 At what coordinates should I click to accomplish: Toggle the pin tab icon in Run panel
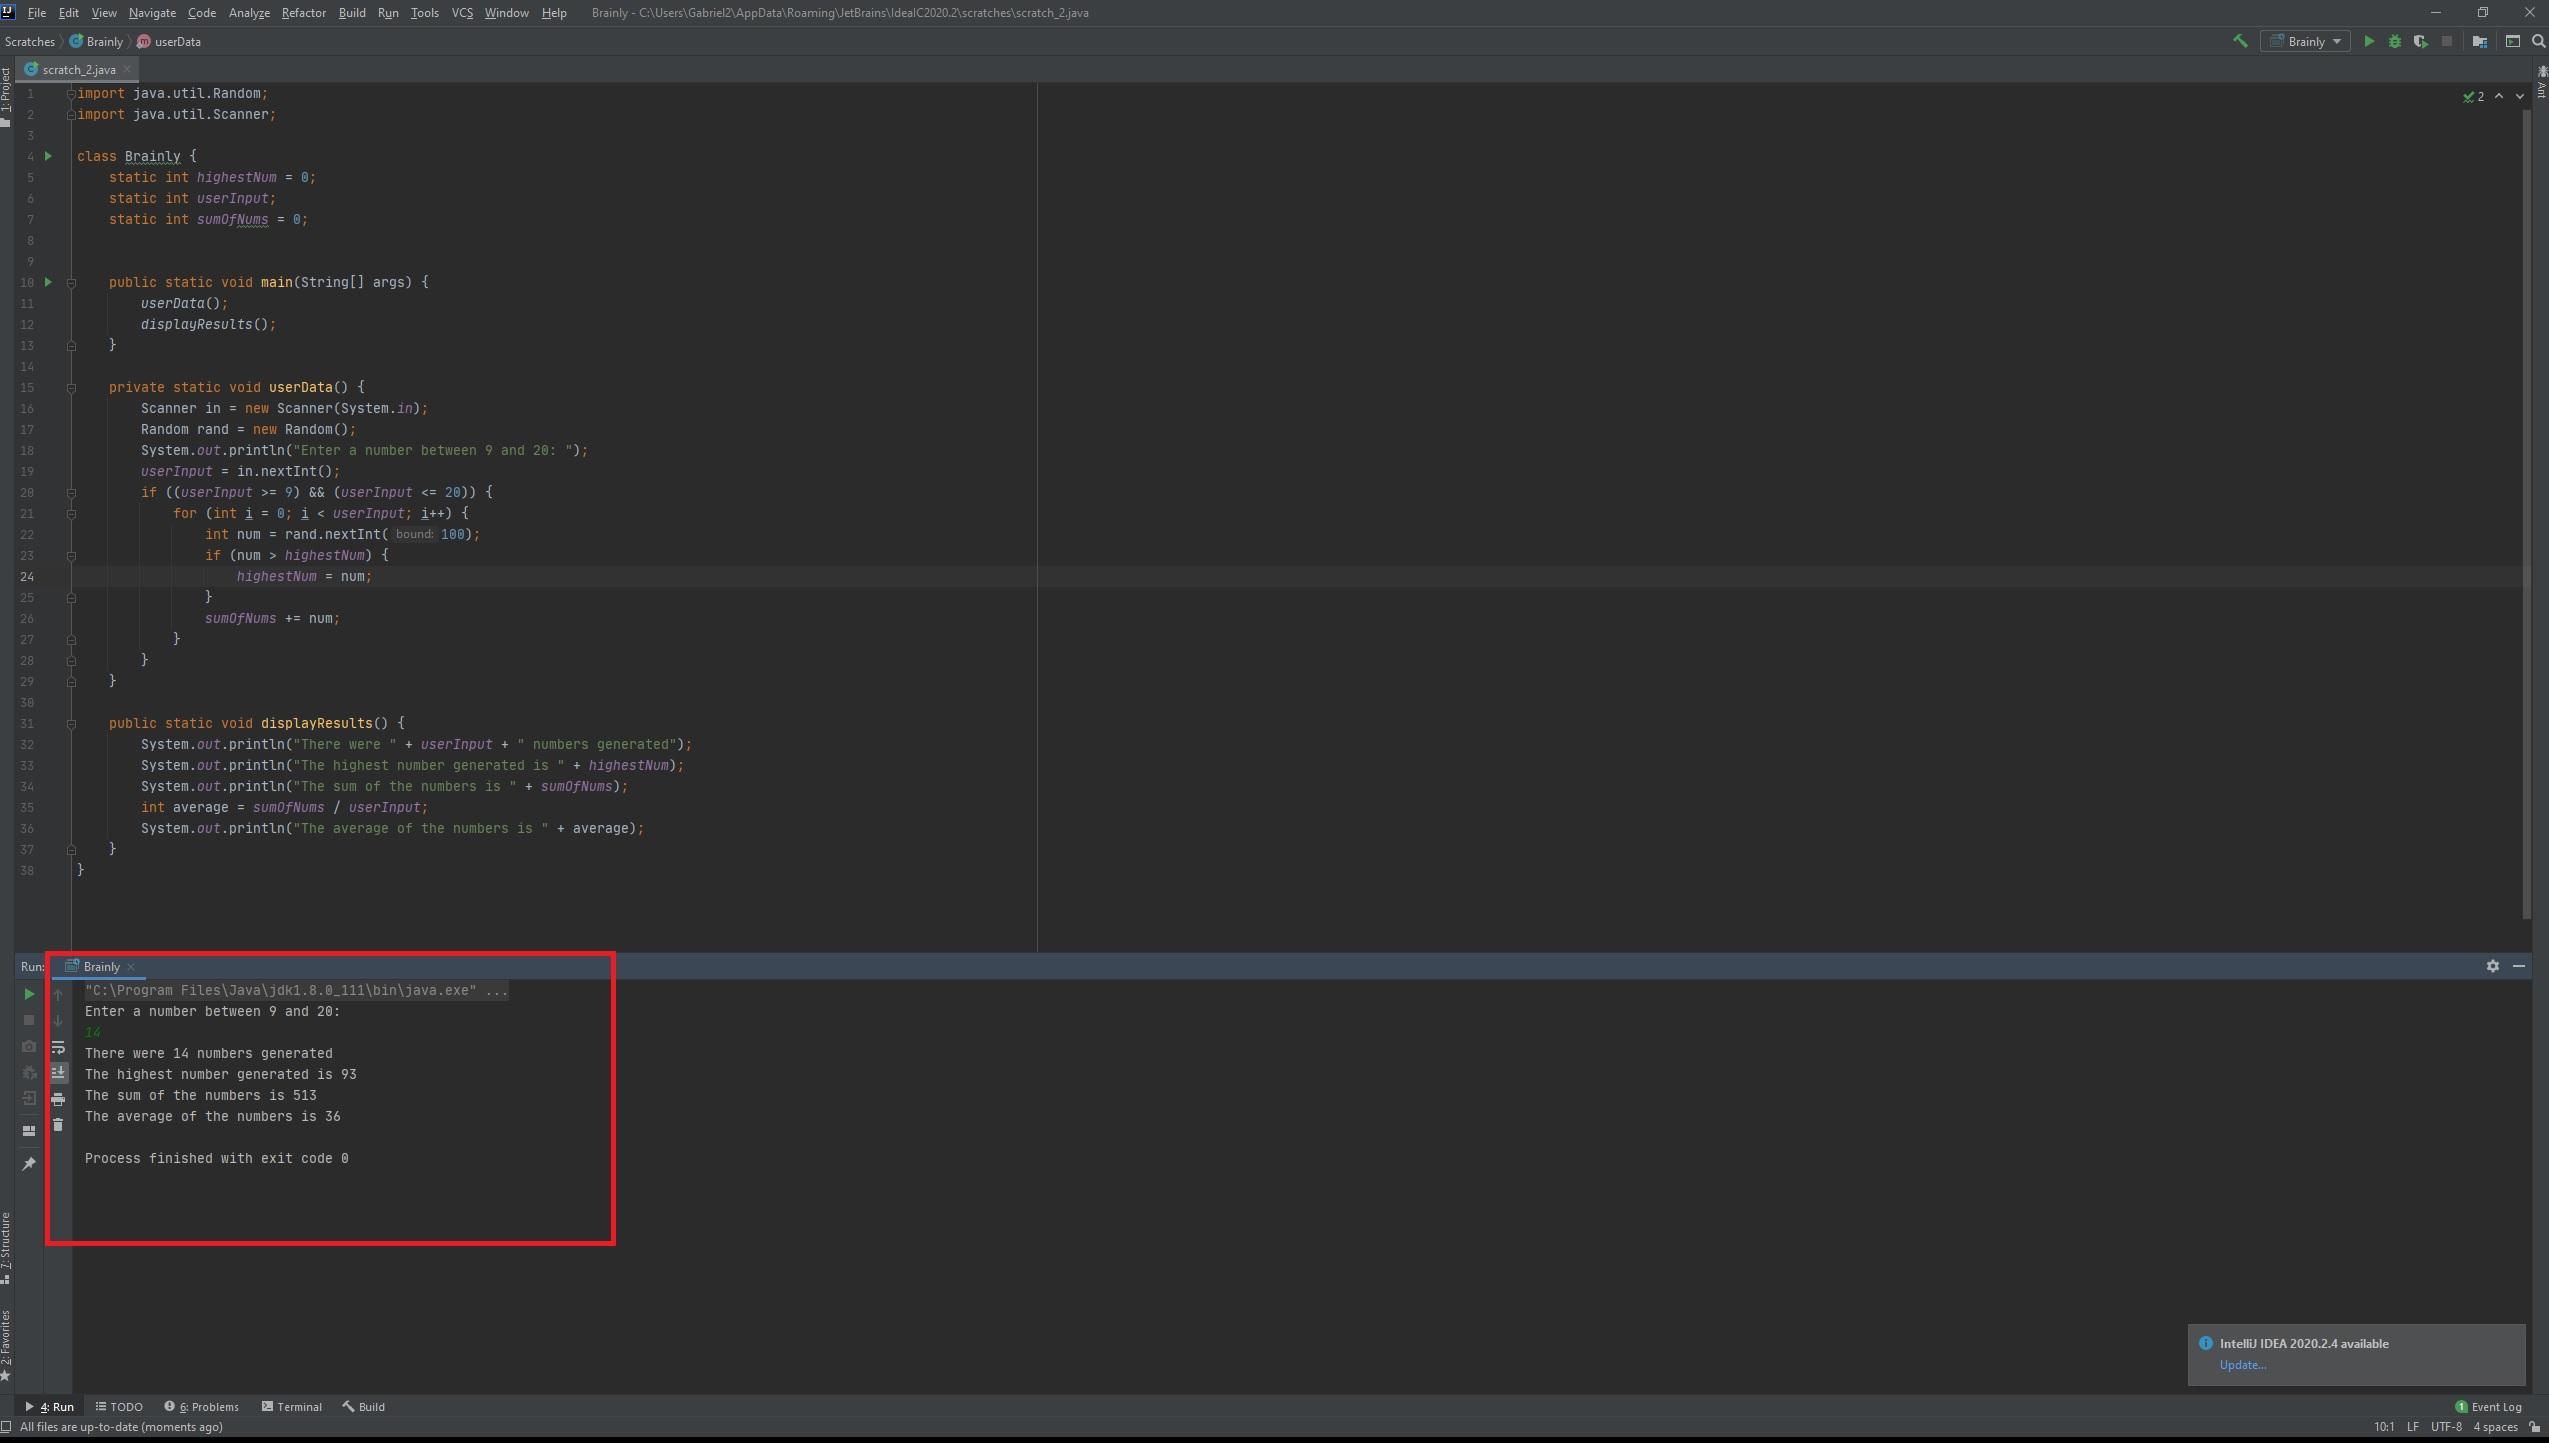29,1164
